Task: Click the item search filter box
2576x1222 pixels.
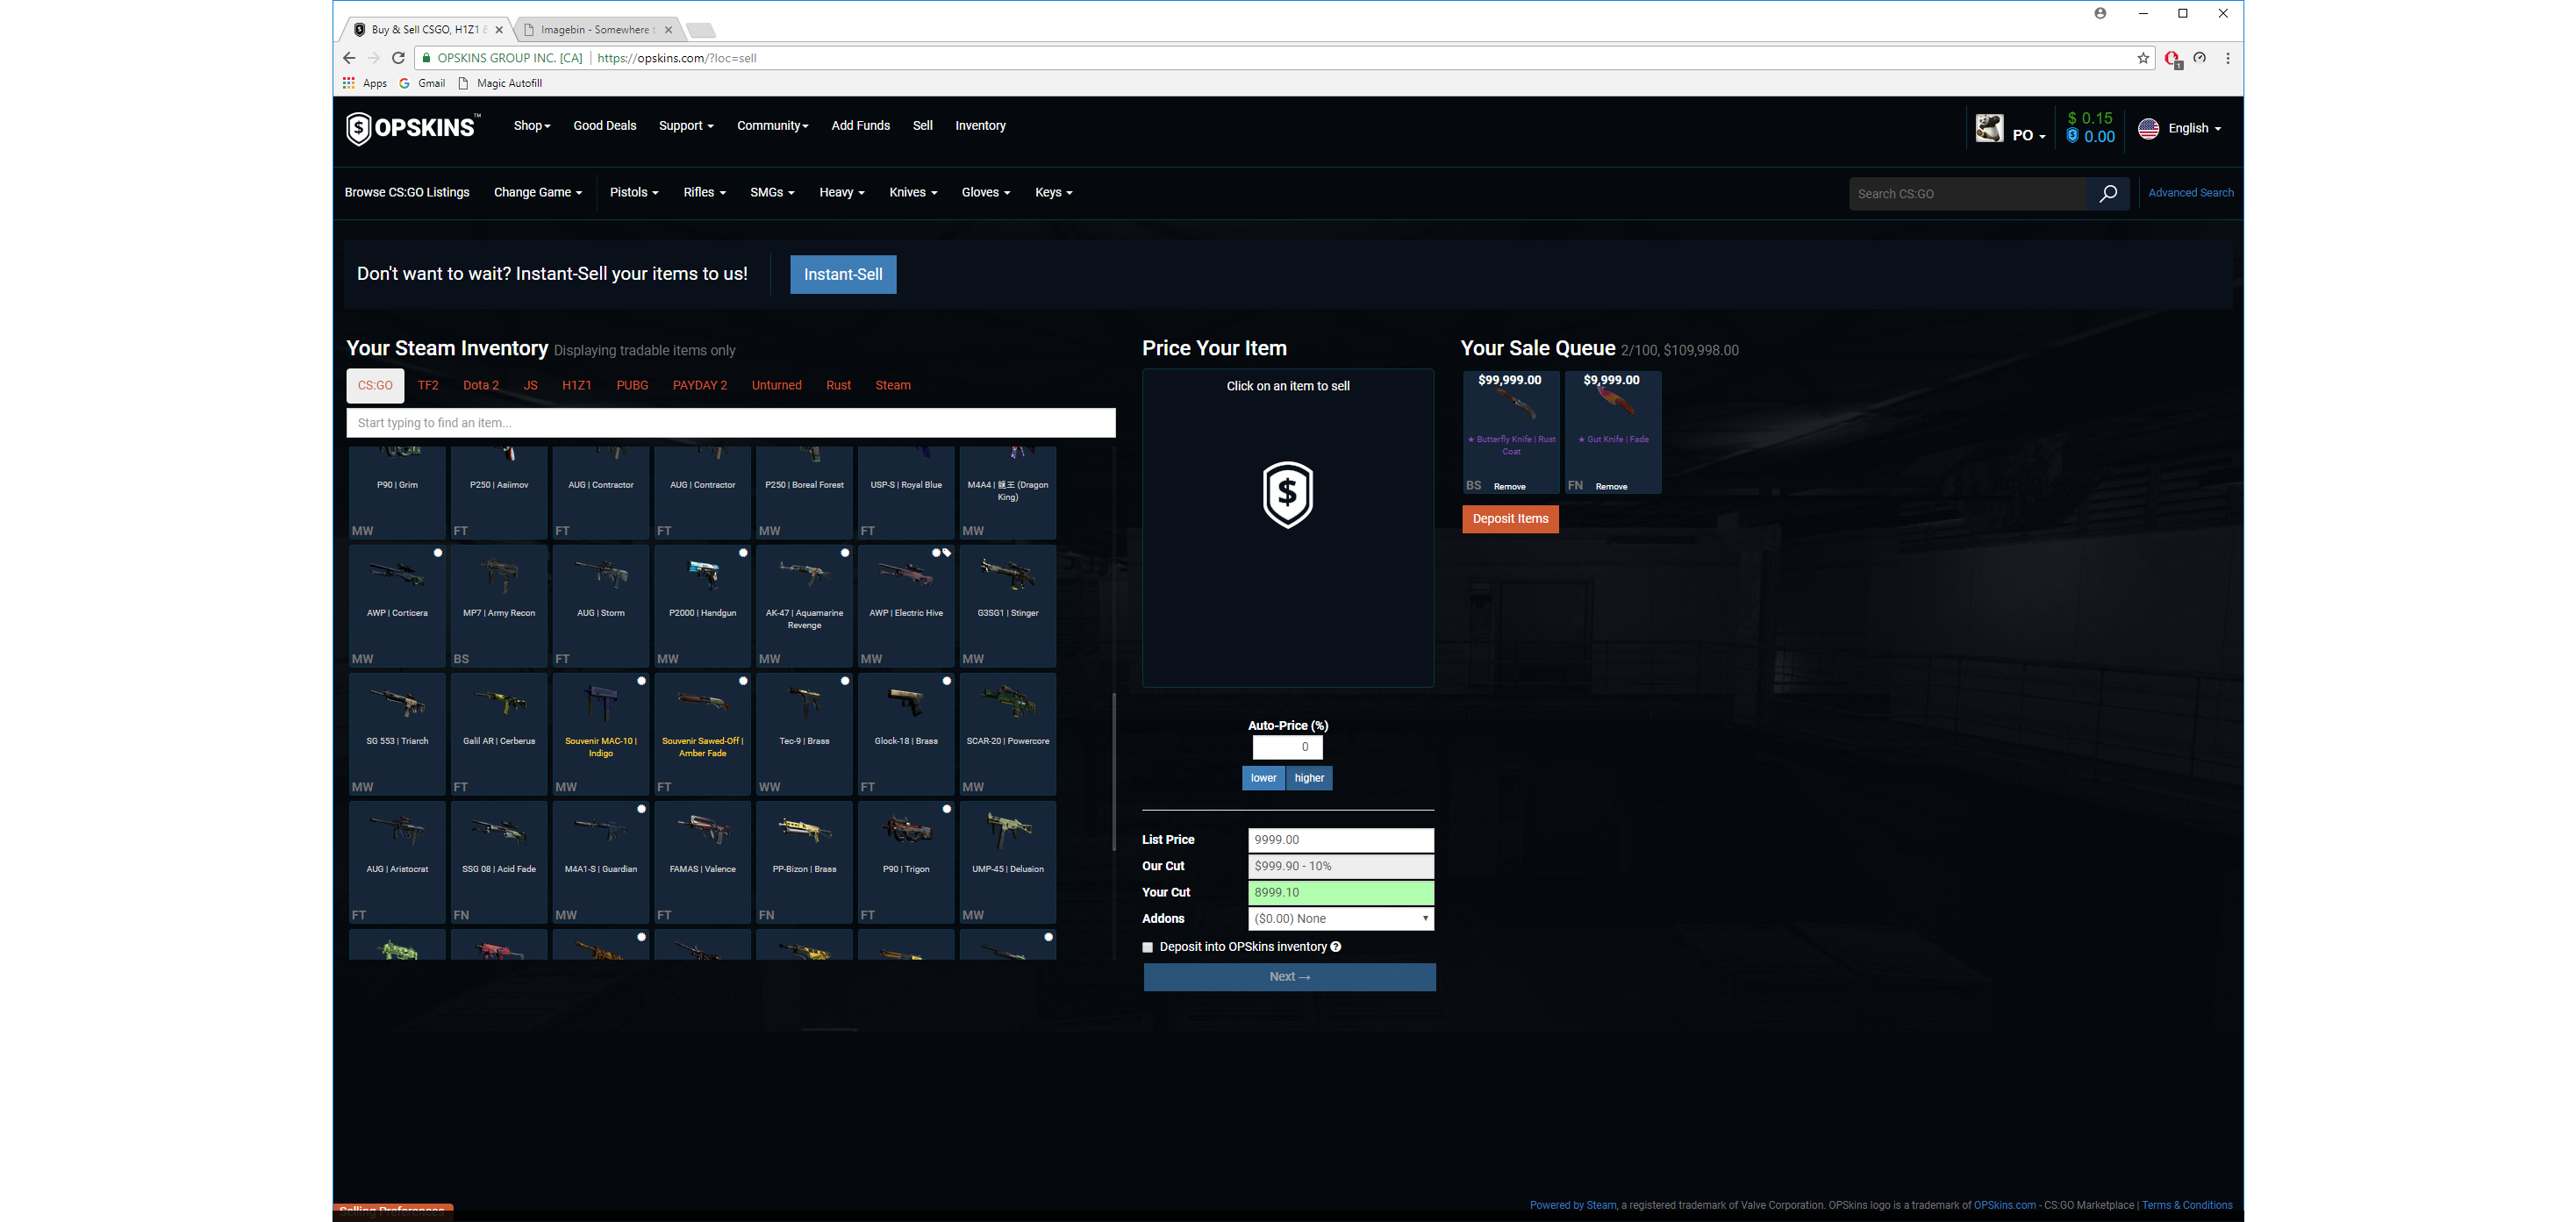Action: coord(730,423)
